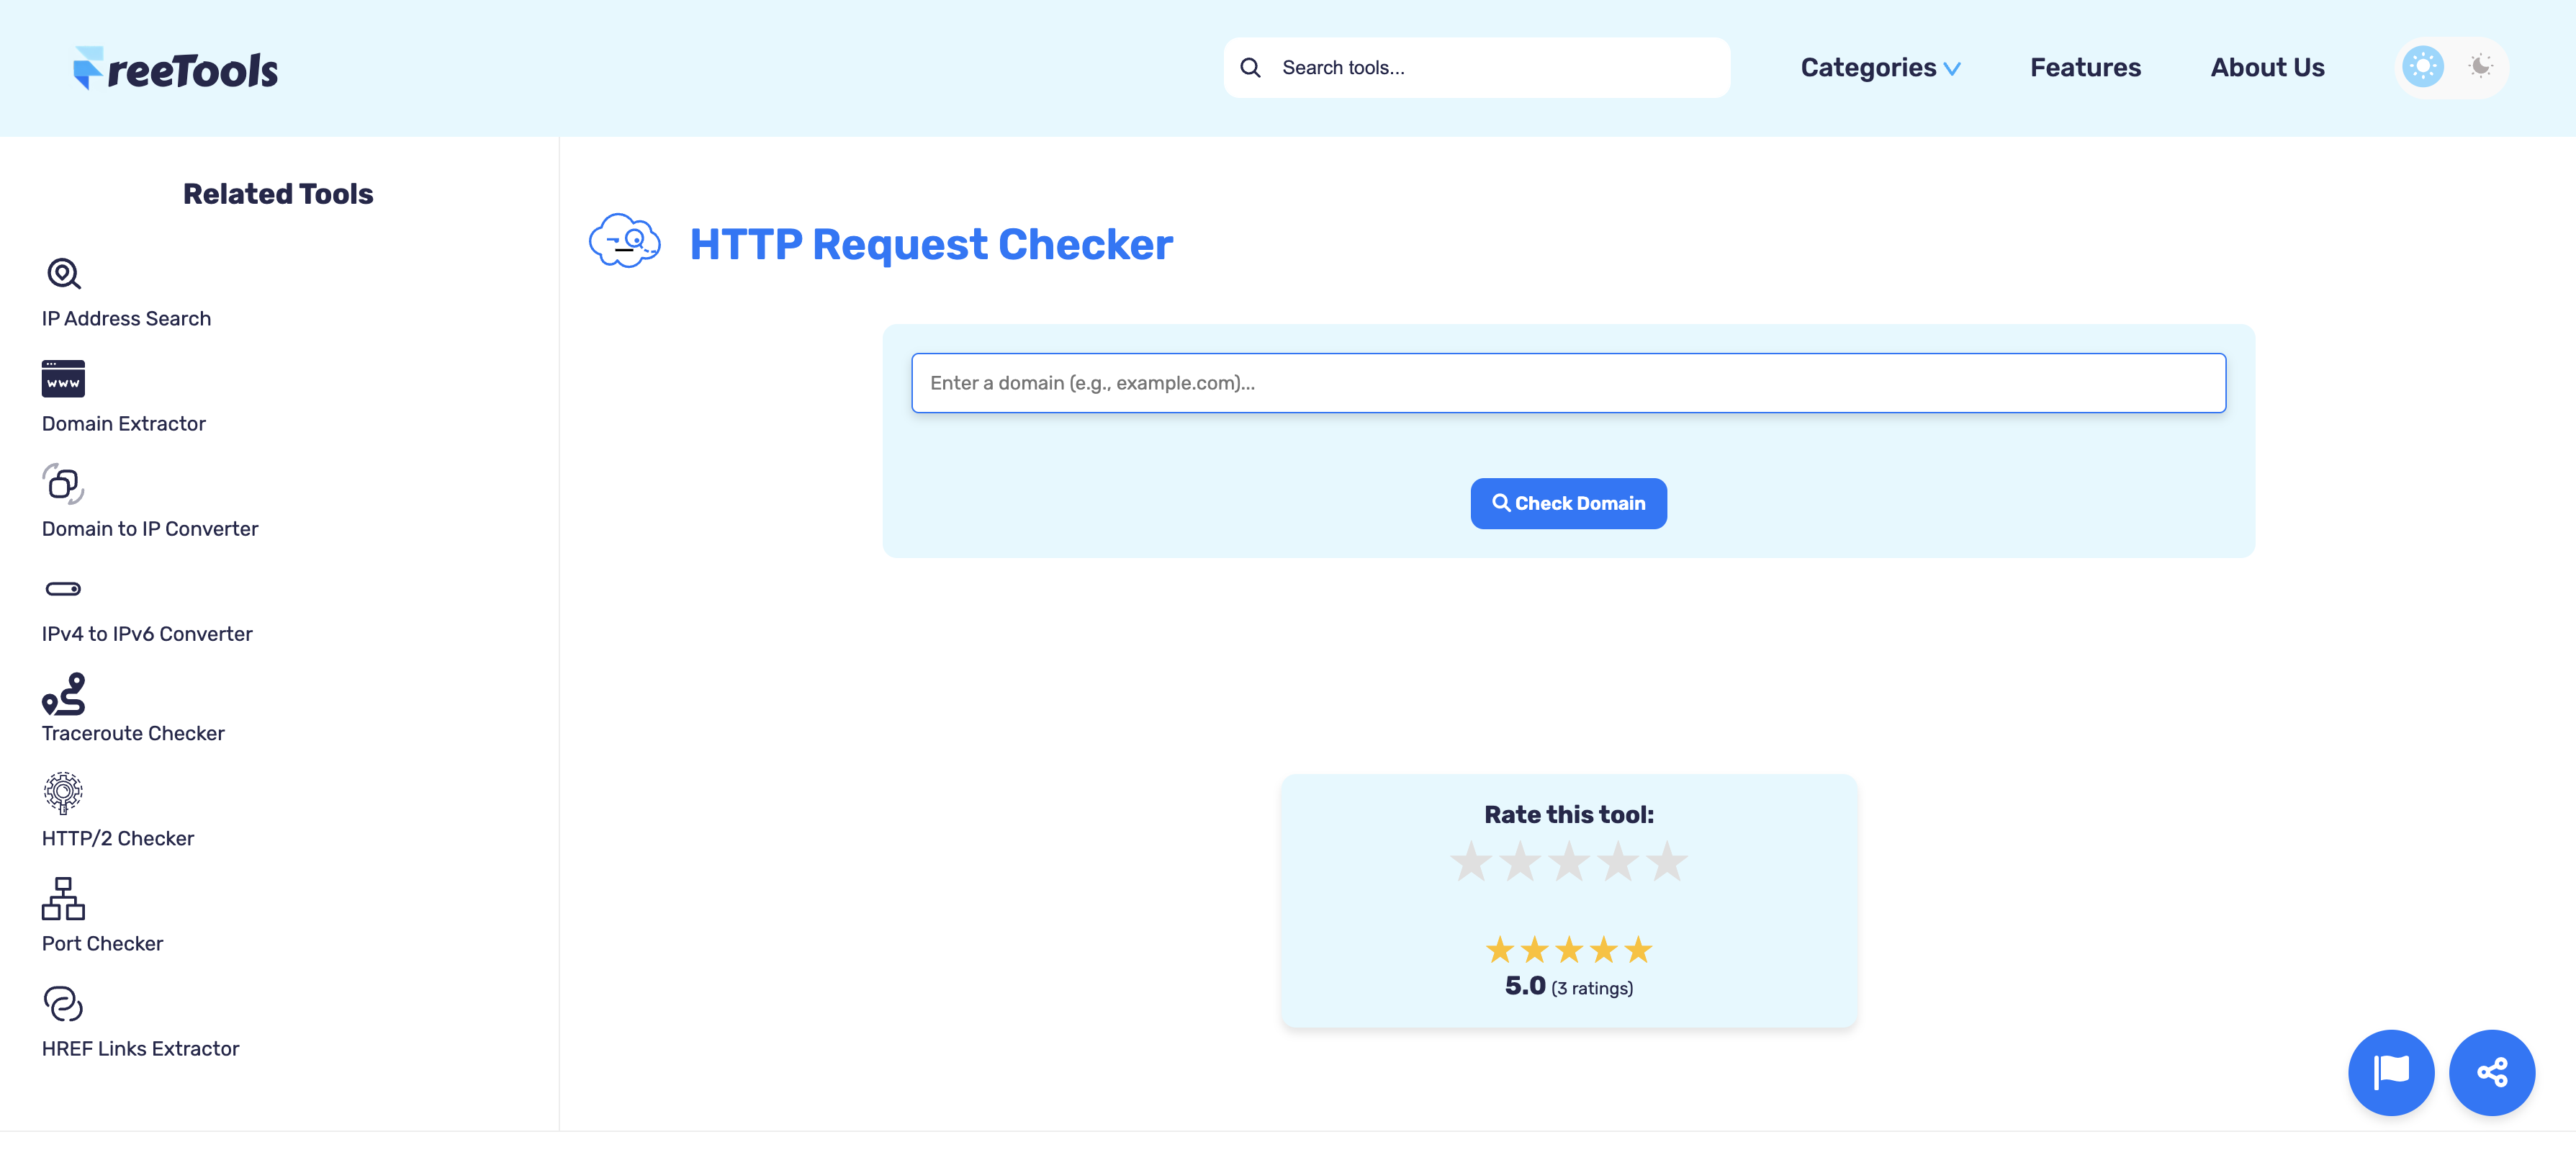Select the HTTP/2 Checker gear icon
The width and height of the screenshot is (2576, 1155).
63,793
